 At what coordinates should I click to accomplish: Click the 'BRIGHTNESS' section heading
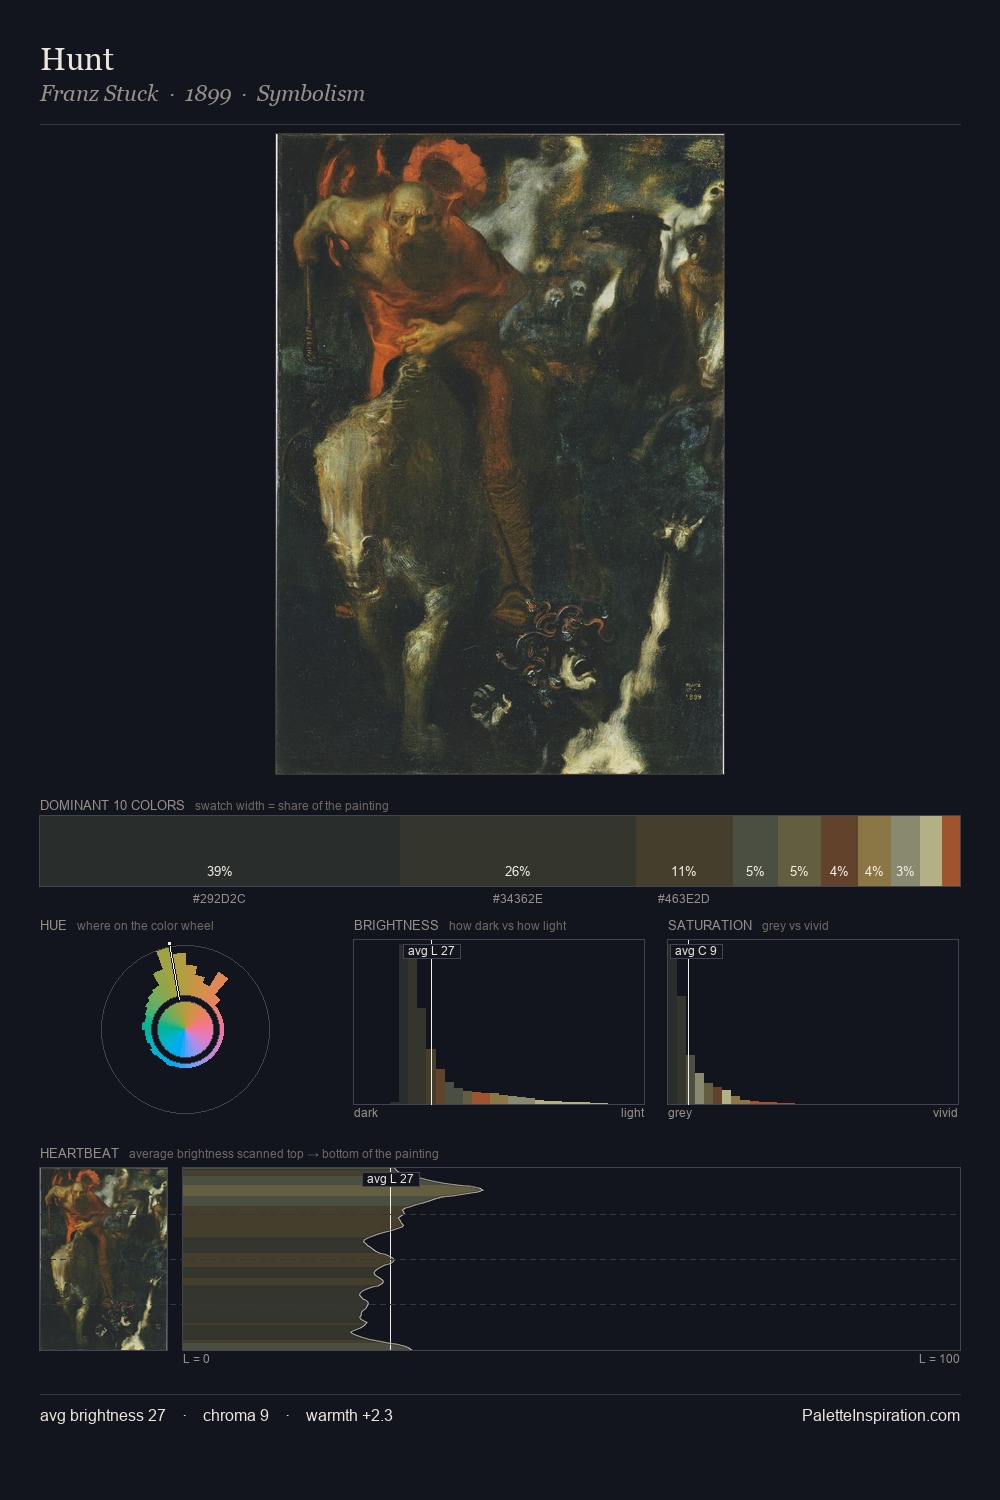(x=396, y=925)
